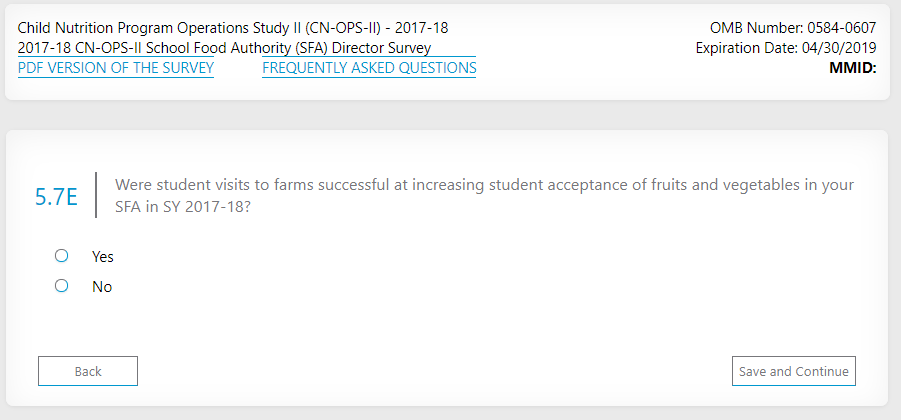
Task: Open the Frequently Asked Questions link
Action: coord(369,68)
